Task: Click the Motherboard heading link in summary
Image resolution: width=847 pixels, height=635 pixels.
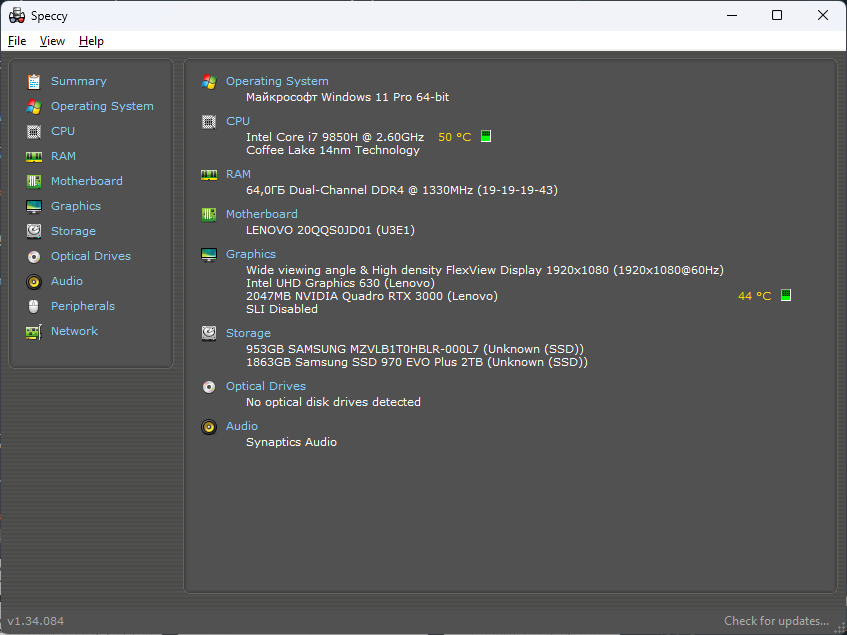Action: (x=261, y=214)
